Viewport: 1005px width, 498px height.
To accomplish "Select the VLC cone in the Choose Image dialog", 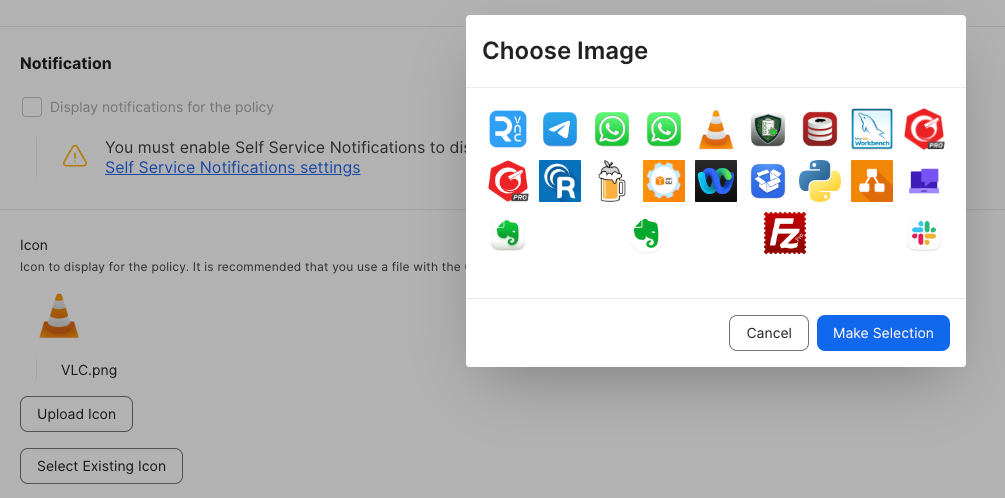I will click(x=715, y=129).
